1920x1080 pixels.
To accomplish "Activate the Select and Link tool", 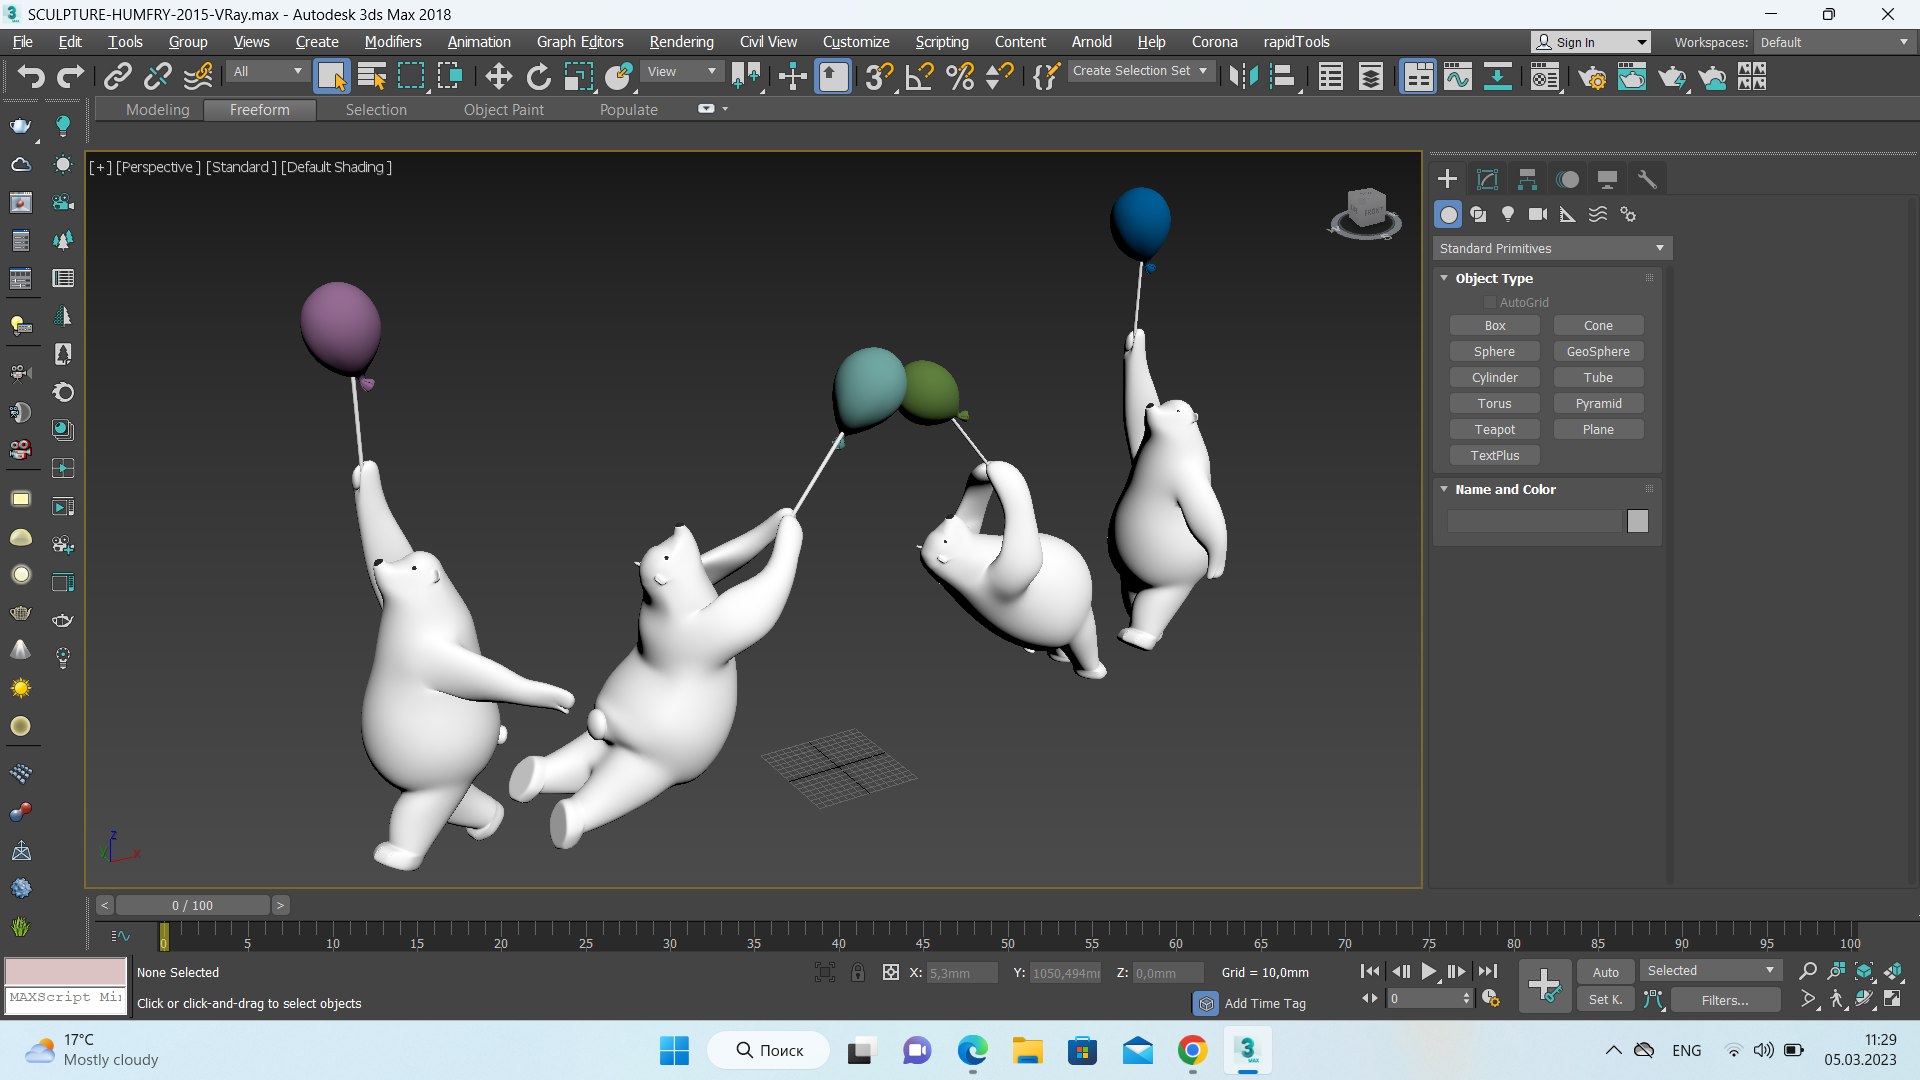I will coord(117,76).
